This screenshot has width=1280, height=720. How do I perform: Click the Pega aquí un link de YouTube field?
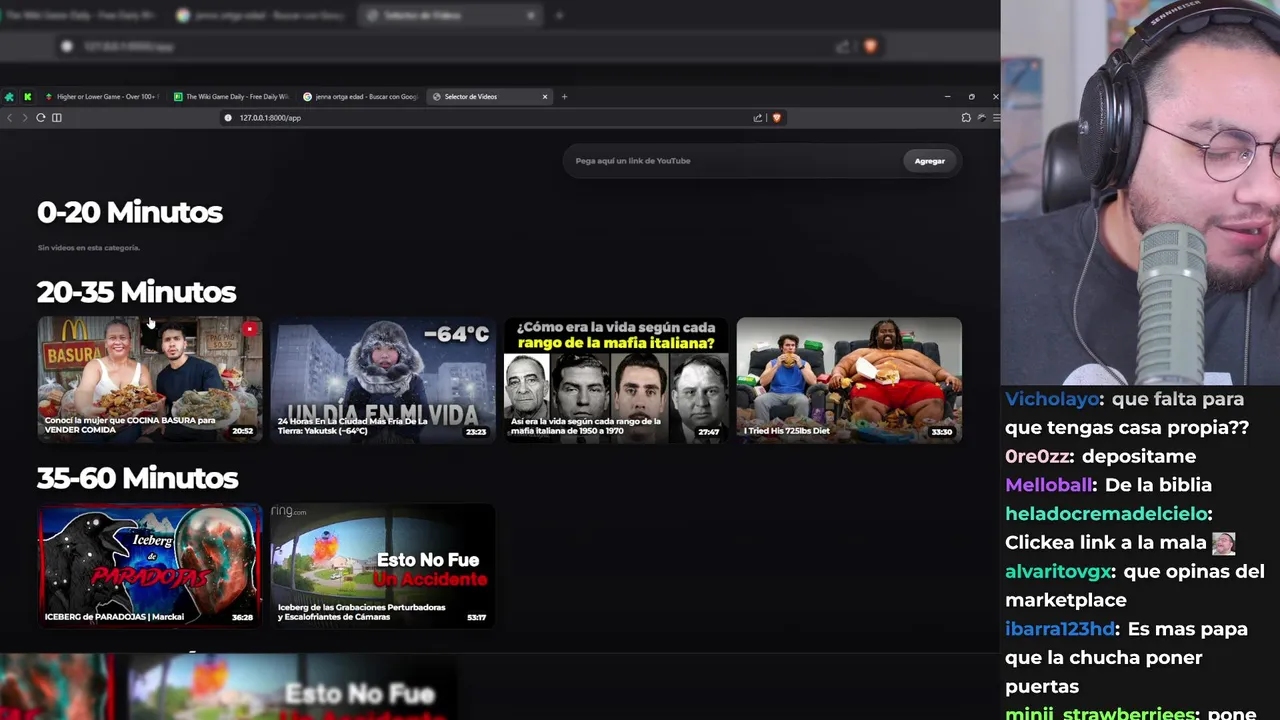point(735,161)
